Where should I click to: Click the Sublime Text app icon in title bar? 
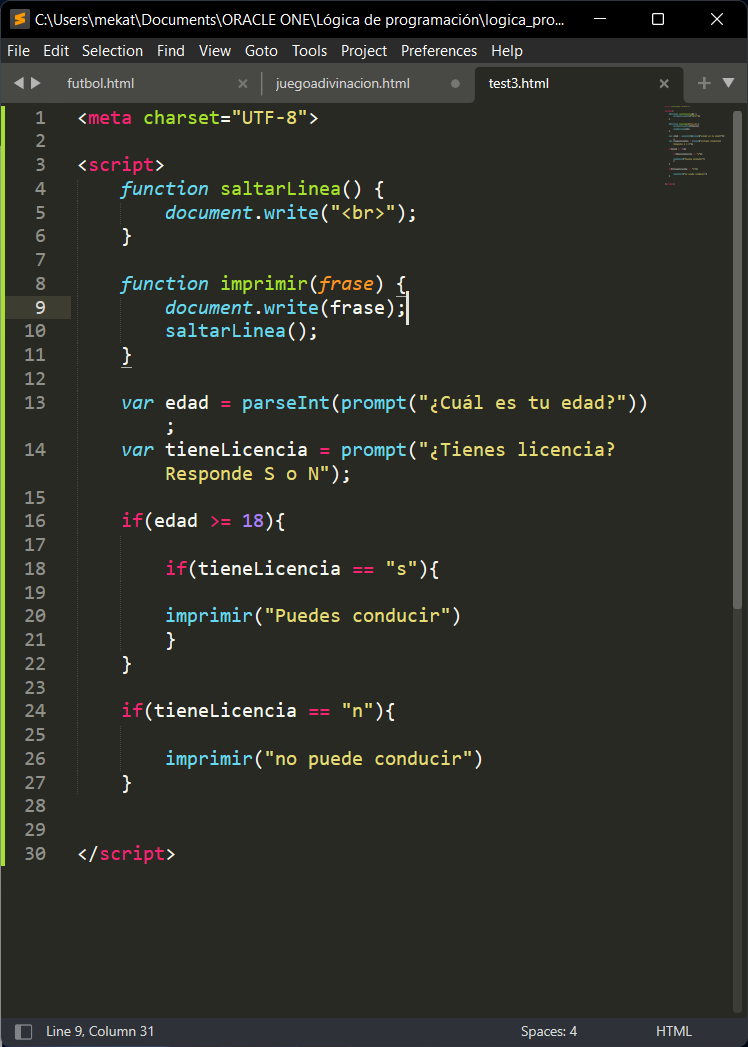pos(20,19)
